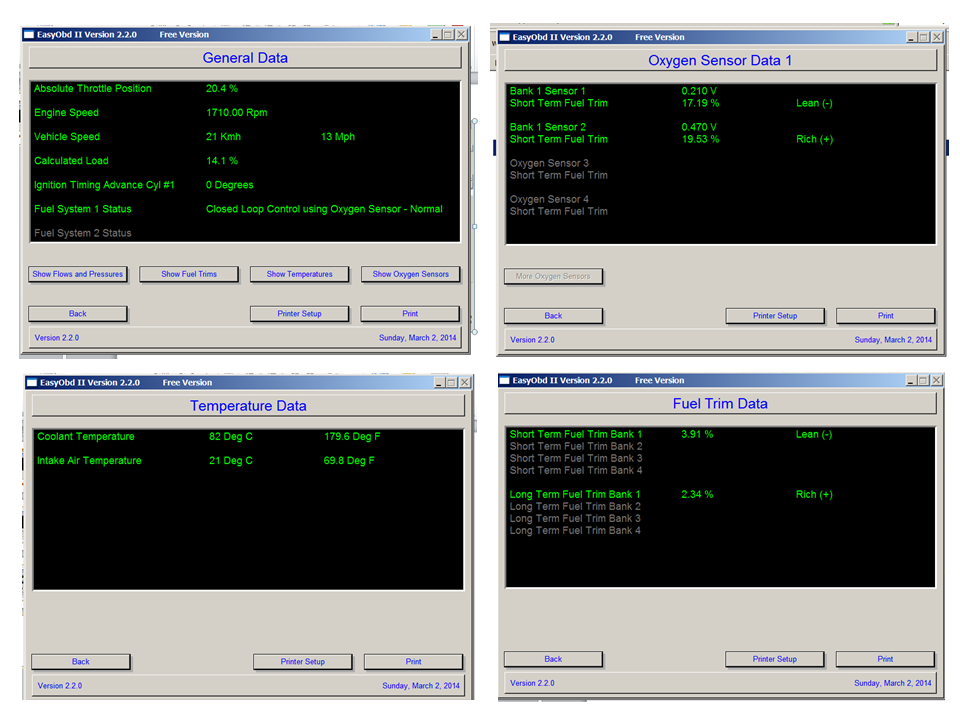Screen dimensions: 960x720
Task: Click the EasyObd icon in General Data title bar
Action: [x=29, y=33]
